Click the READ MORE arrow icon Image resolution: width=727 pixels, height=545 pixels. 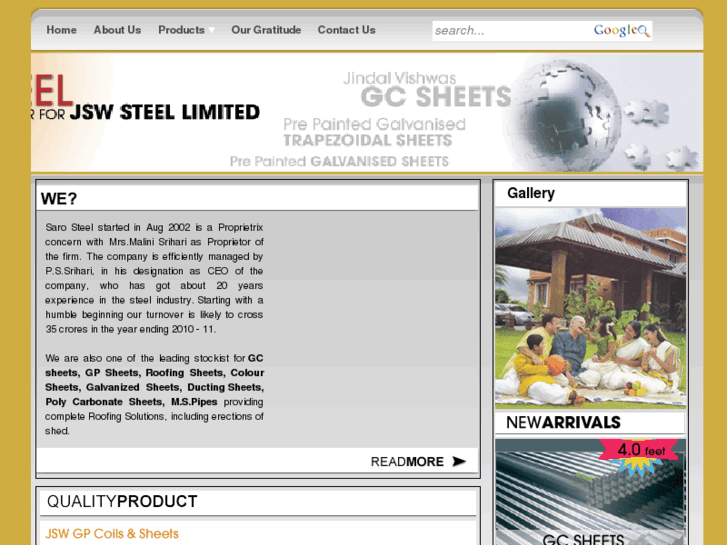click(x=459, y=461)
